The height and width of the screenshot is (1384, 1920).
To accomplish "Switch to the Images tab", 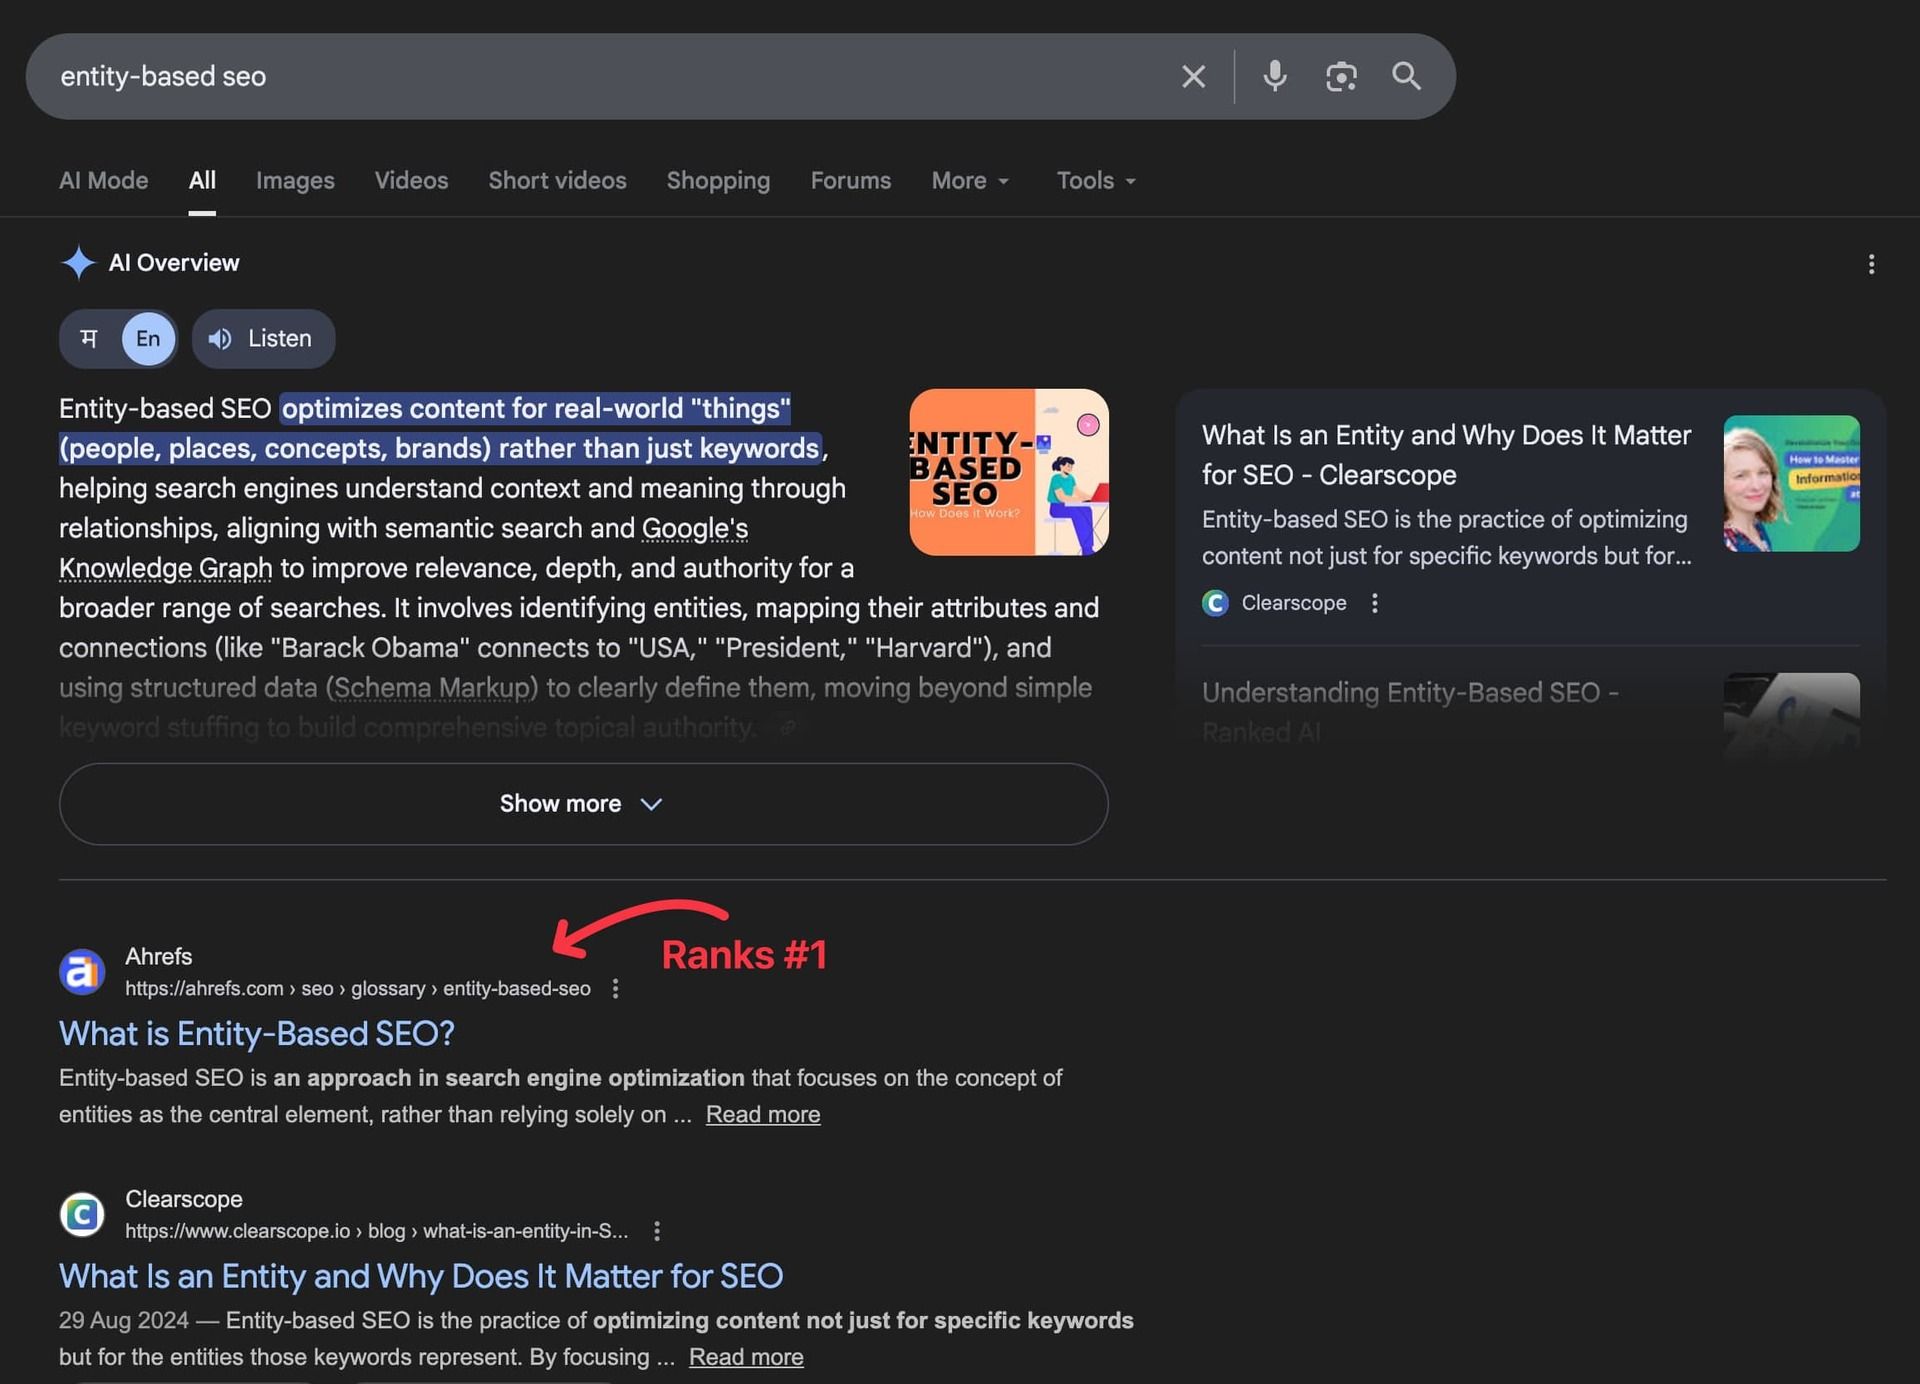I will [x=295, y=181].
